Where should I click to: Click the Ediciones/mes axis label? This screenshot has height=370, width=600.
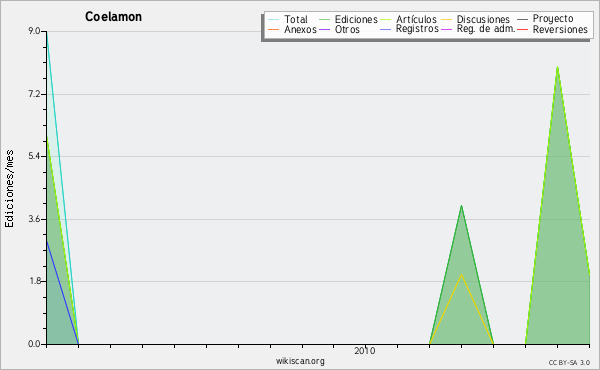tap(9, 189)
